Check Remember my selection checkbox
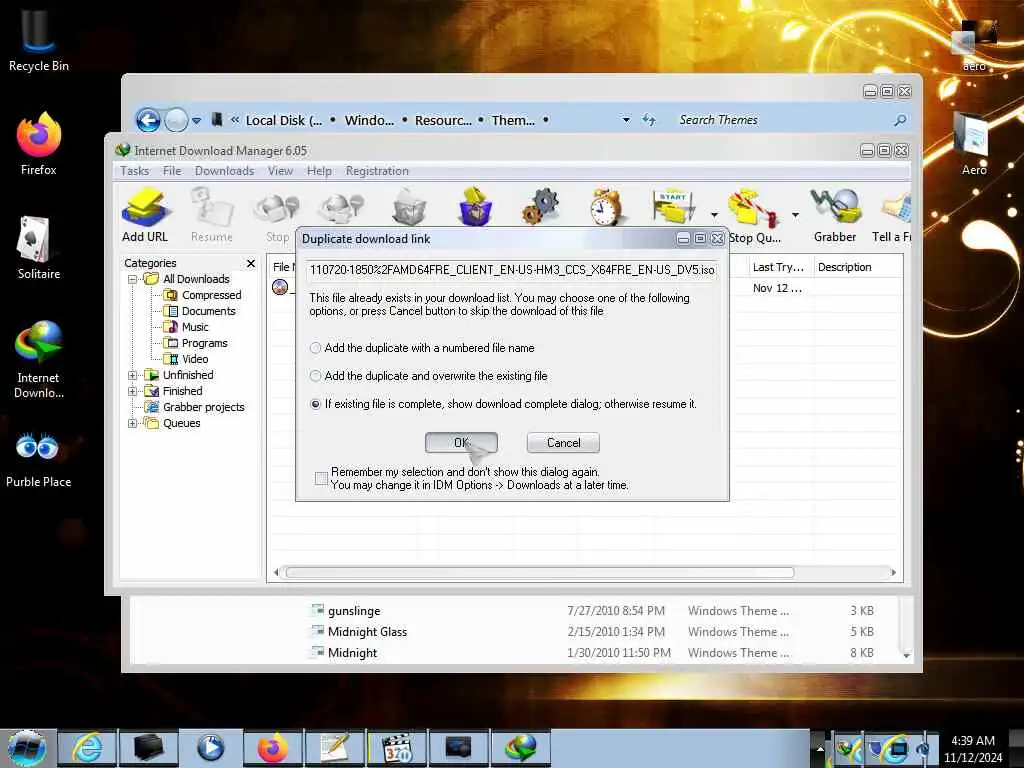 (321, 479)
